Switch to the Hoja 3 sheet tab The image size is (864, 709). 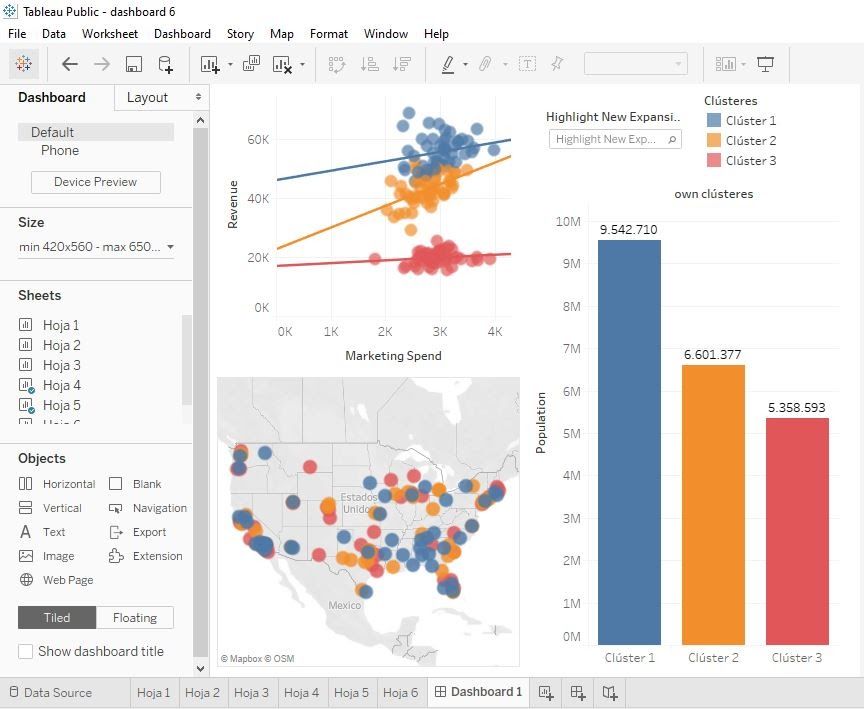pos(251,692)
